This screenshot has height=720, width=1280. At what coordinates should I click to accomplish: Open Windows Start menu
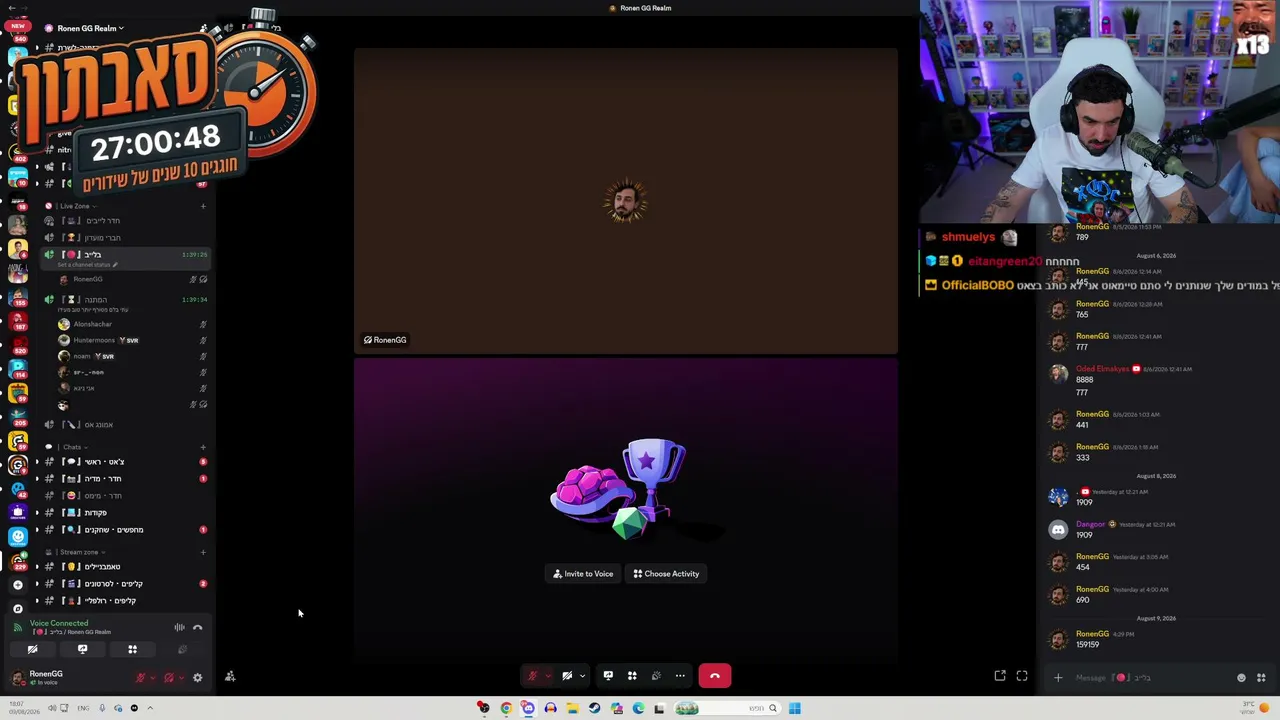click(795, 708)
